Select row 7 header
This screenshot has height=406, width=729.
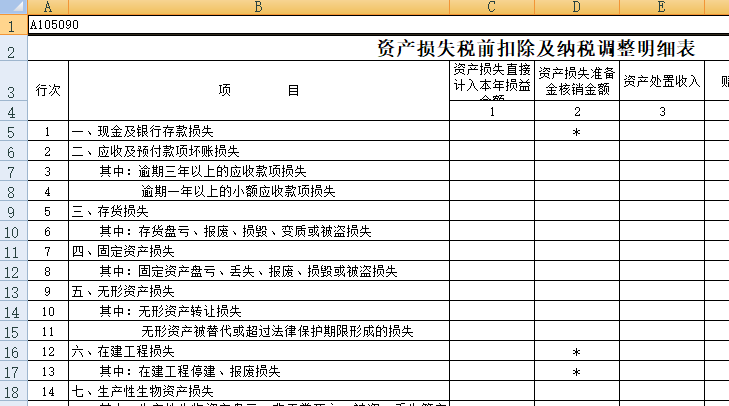point(13,171)
